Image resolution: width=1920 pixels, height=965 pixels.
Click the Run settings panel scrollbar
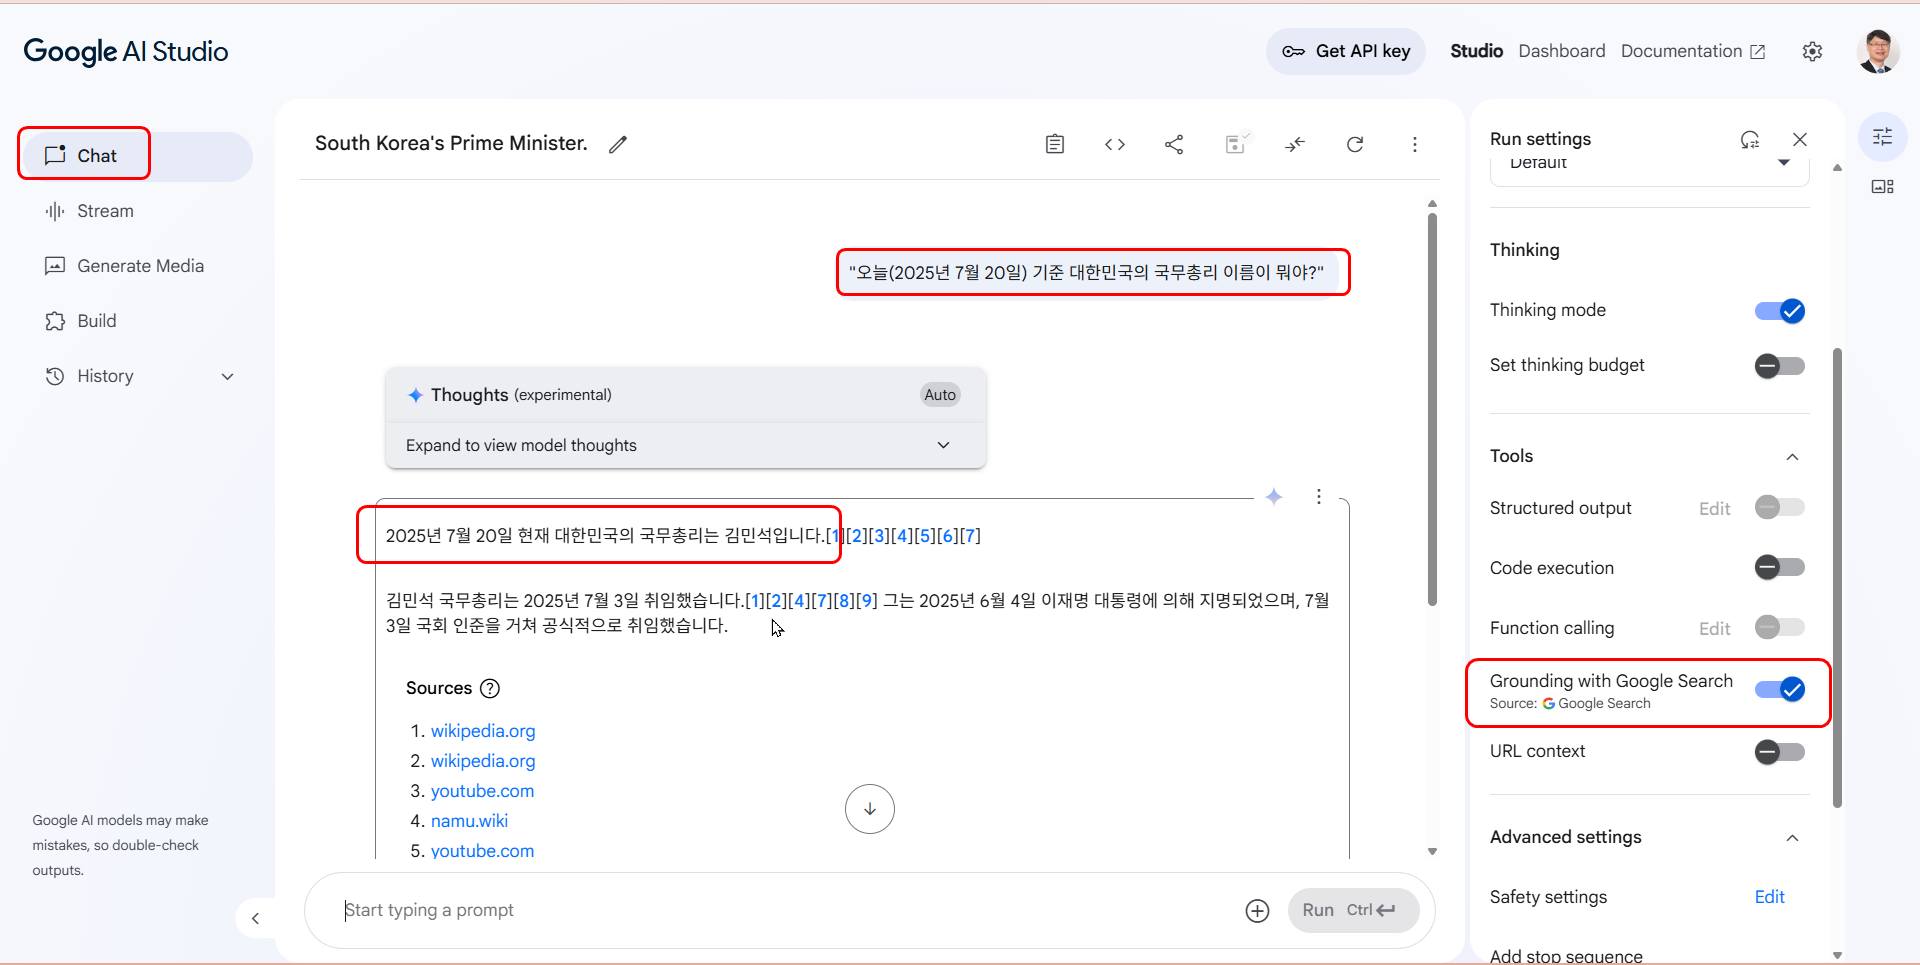click(x=1837, y=577)
